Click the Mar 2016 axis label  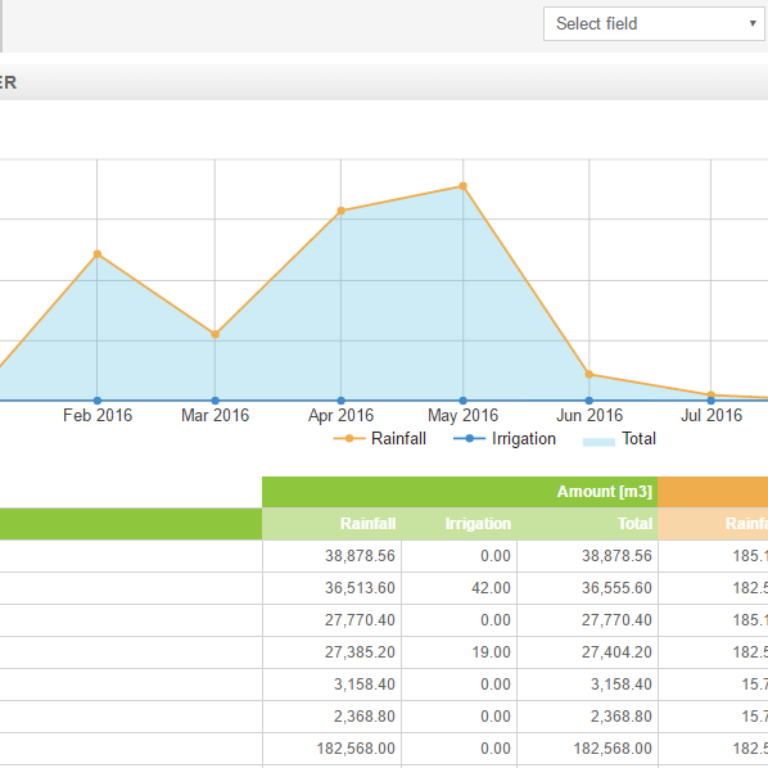coord(215,415)
